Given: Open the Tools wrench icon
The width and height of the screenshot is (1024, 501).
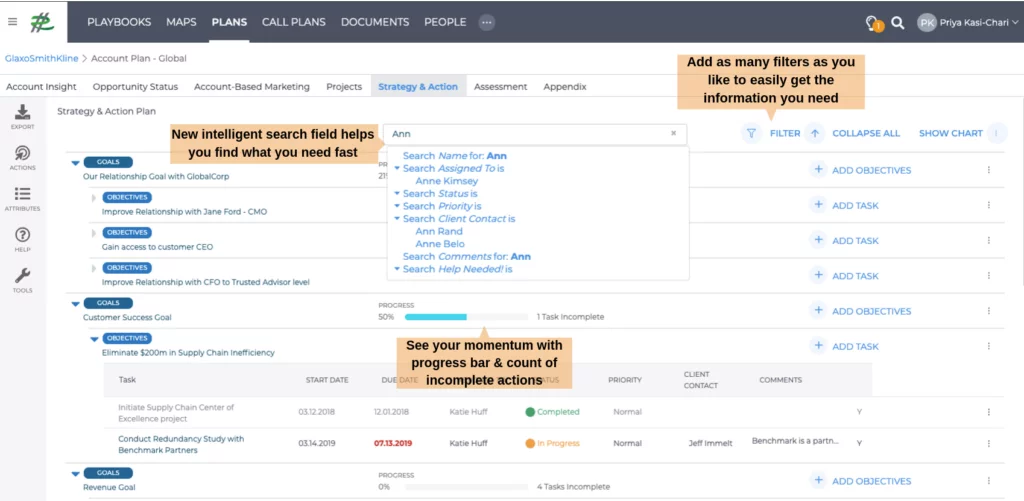Looking at the screenshot, I should [x=22, y=280].
